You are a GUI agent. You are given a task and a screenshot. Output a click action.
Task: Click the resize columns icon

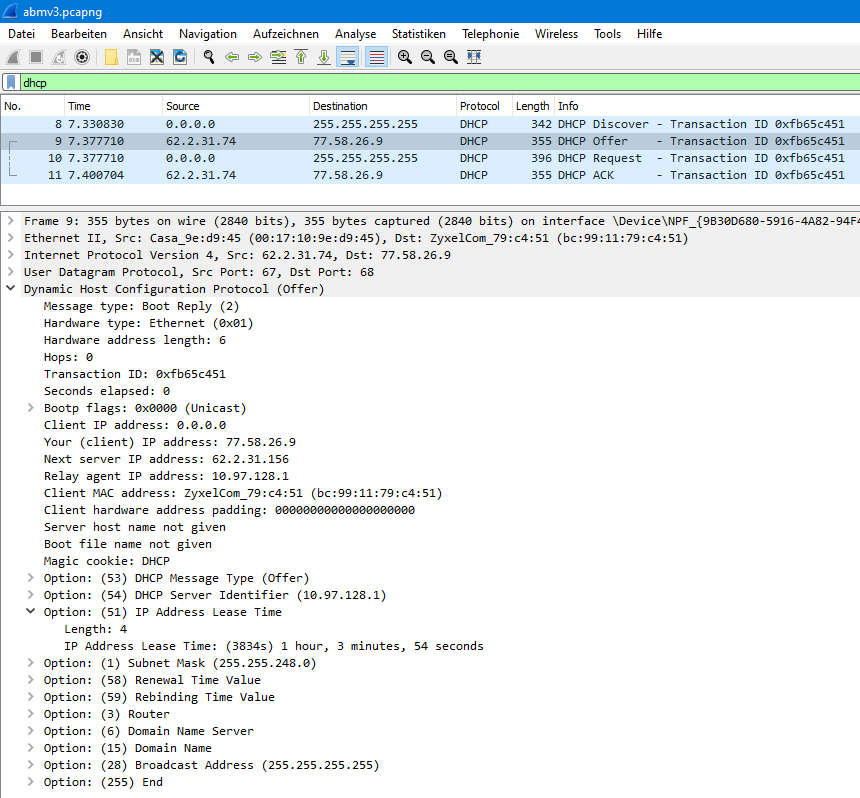point(474,57)
